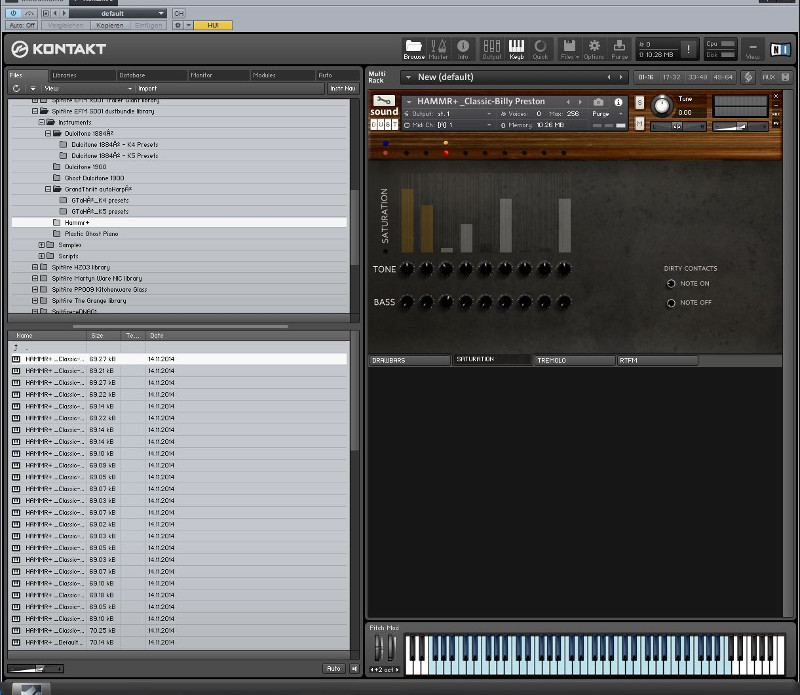Screen dimensions: 800x695
Task: Click the eject icon beside refresh
Action: click(33, 88)
